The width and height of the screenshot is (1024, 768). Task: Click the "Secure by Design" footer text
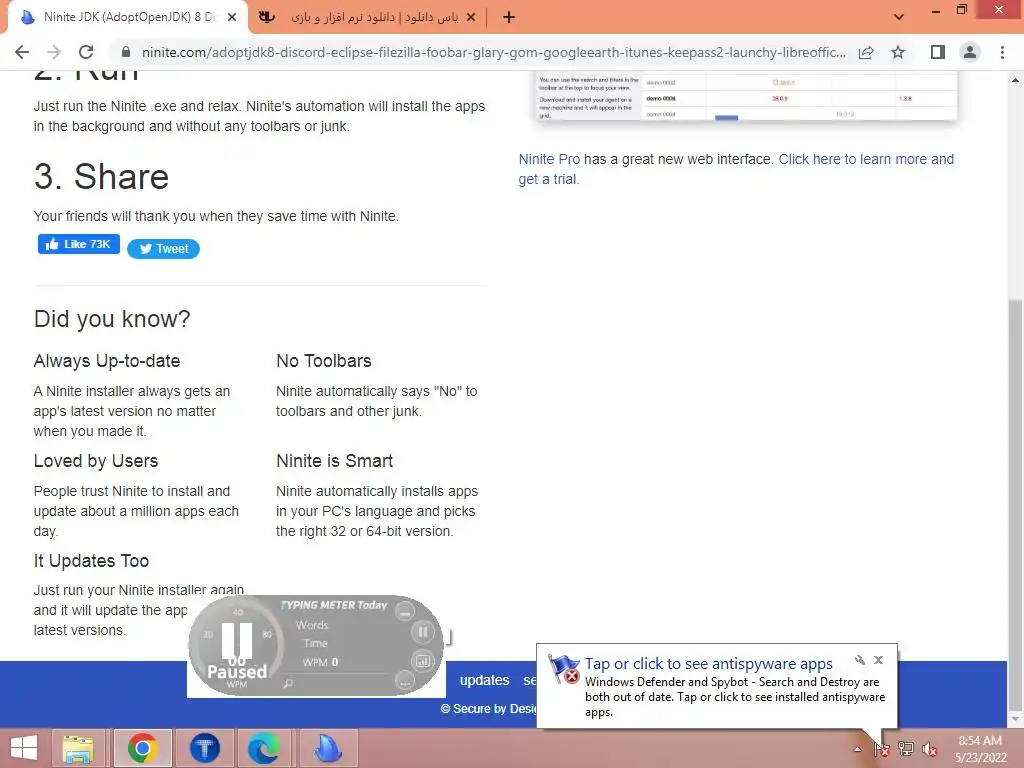tap(489, 709)
